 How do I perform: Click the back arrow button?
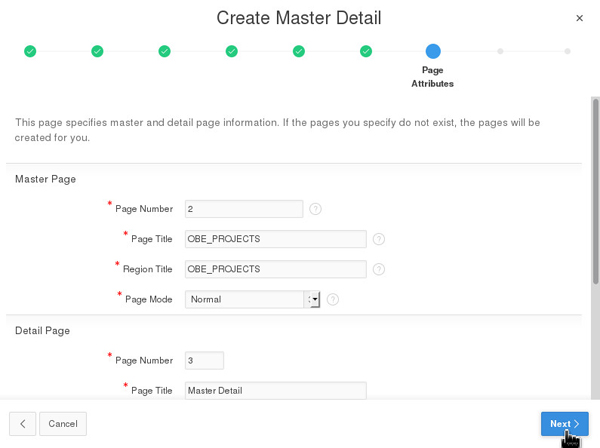pyautogui.click(x=23, y=424)
